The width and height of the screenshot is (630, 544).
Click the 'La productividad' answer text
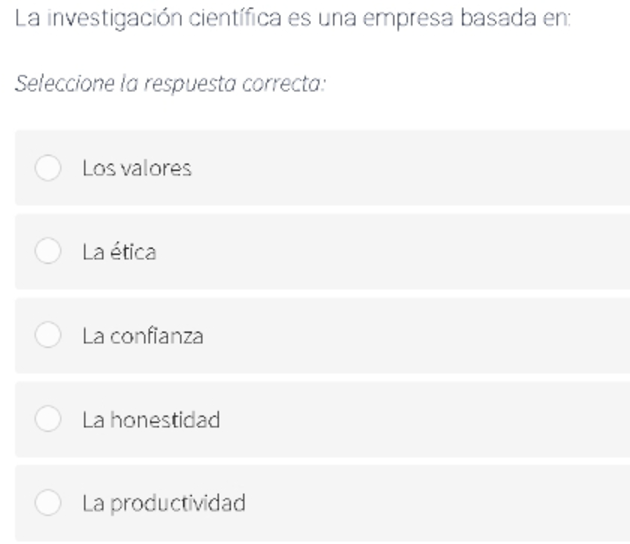click(x=164, y=503)
